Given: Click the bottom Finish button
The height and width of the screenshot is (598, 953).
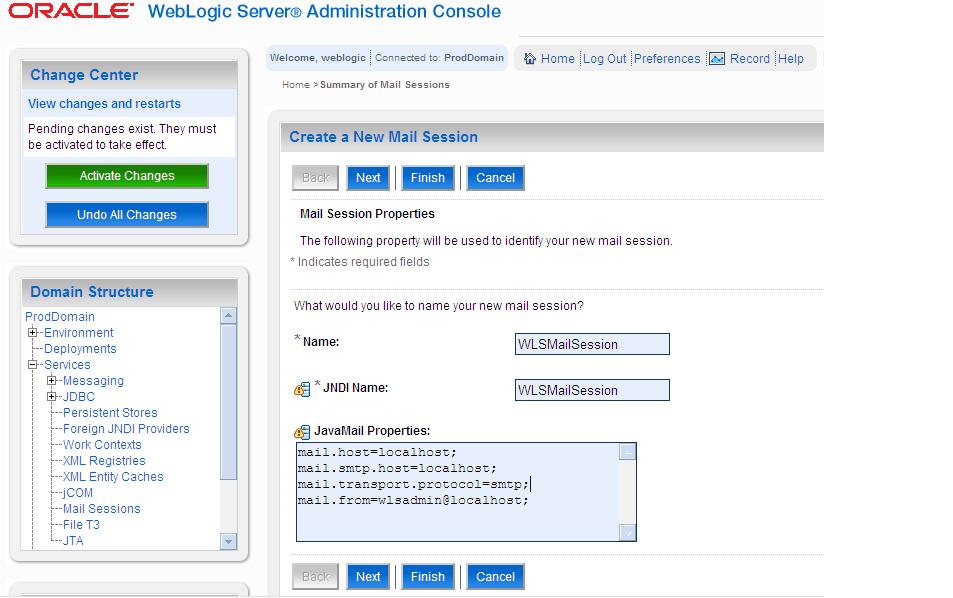Looking at the screenshot, I should [427, 577].
